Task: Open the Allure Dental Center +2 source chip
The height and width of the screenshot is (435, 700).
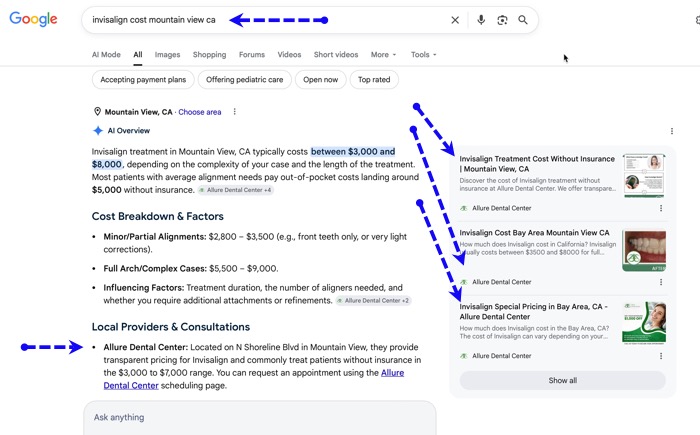Action: [373, 301]
